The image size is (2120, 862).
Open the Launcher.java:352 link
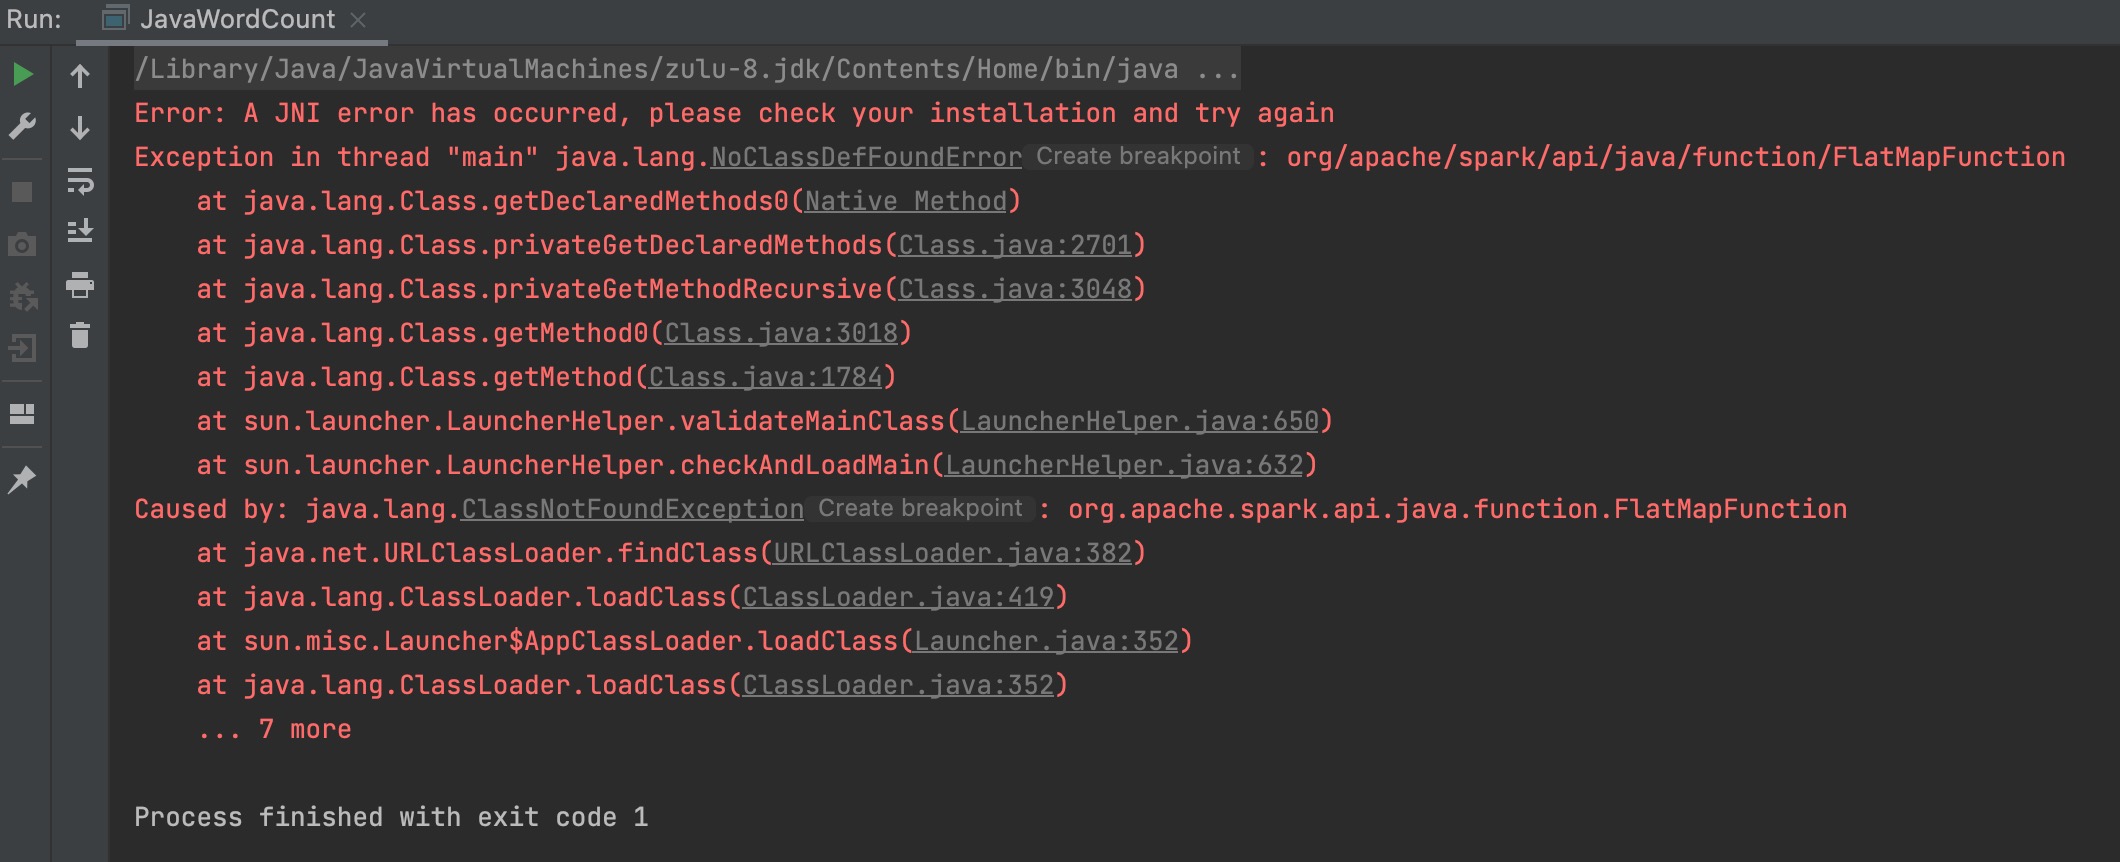(x=1047, y=641)
